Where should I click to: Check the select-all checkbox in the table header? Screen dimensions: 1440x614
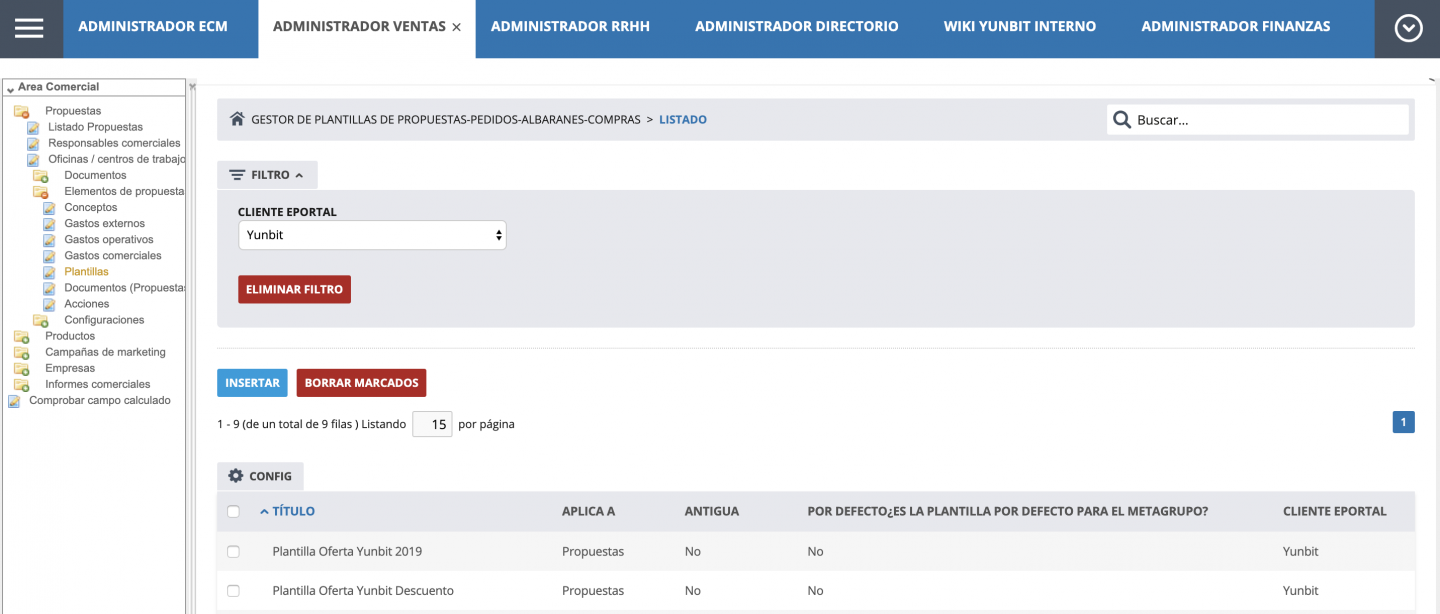[233, 511]
